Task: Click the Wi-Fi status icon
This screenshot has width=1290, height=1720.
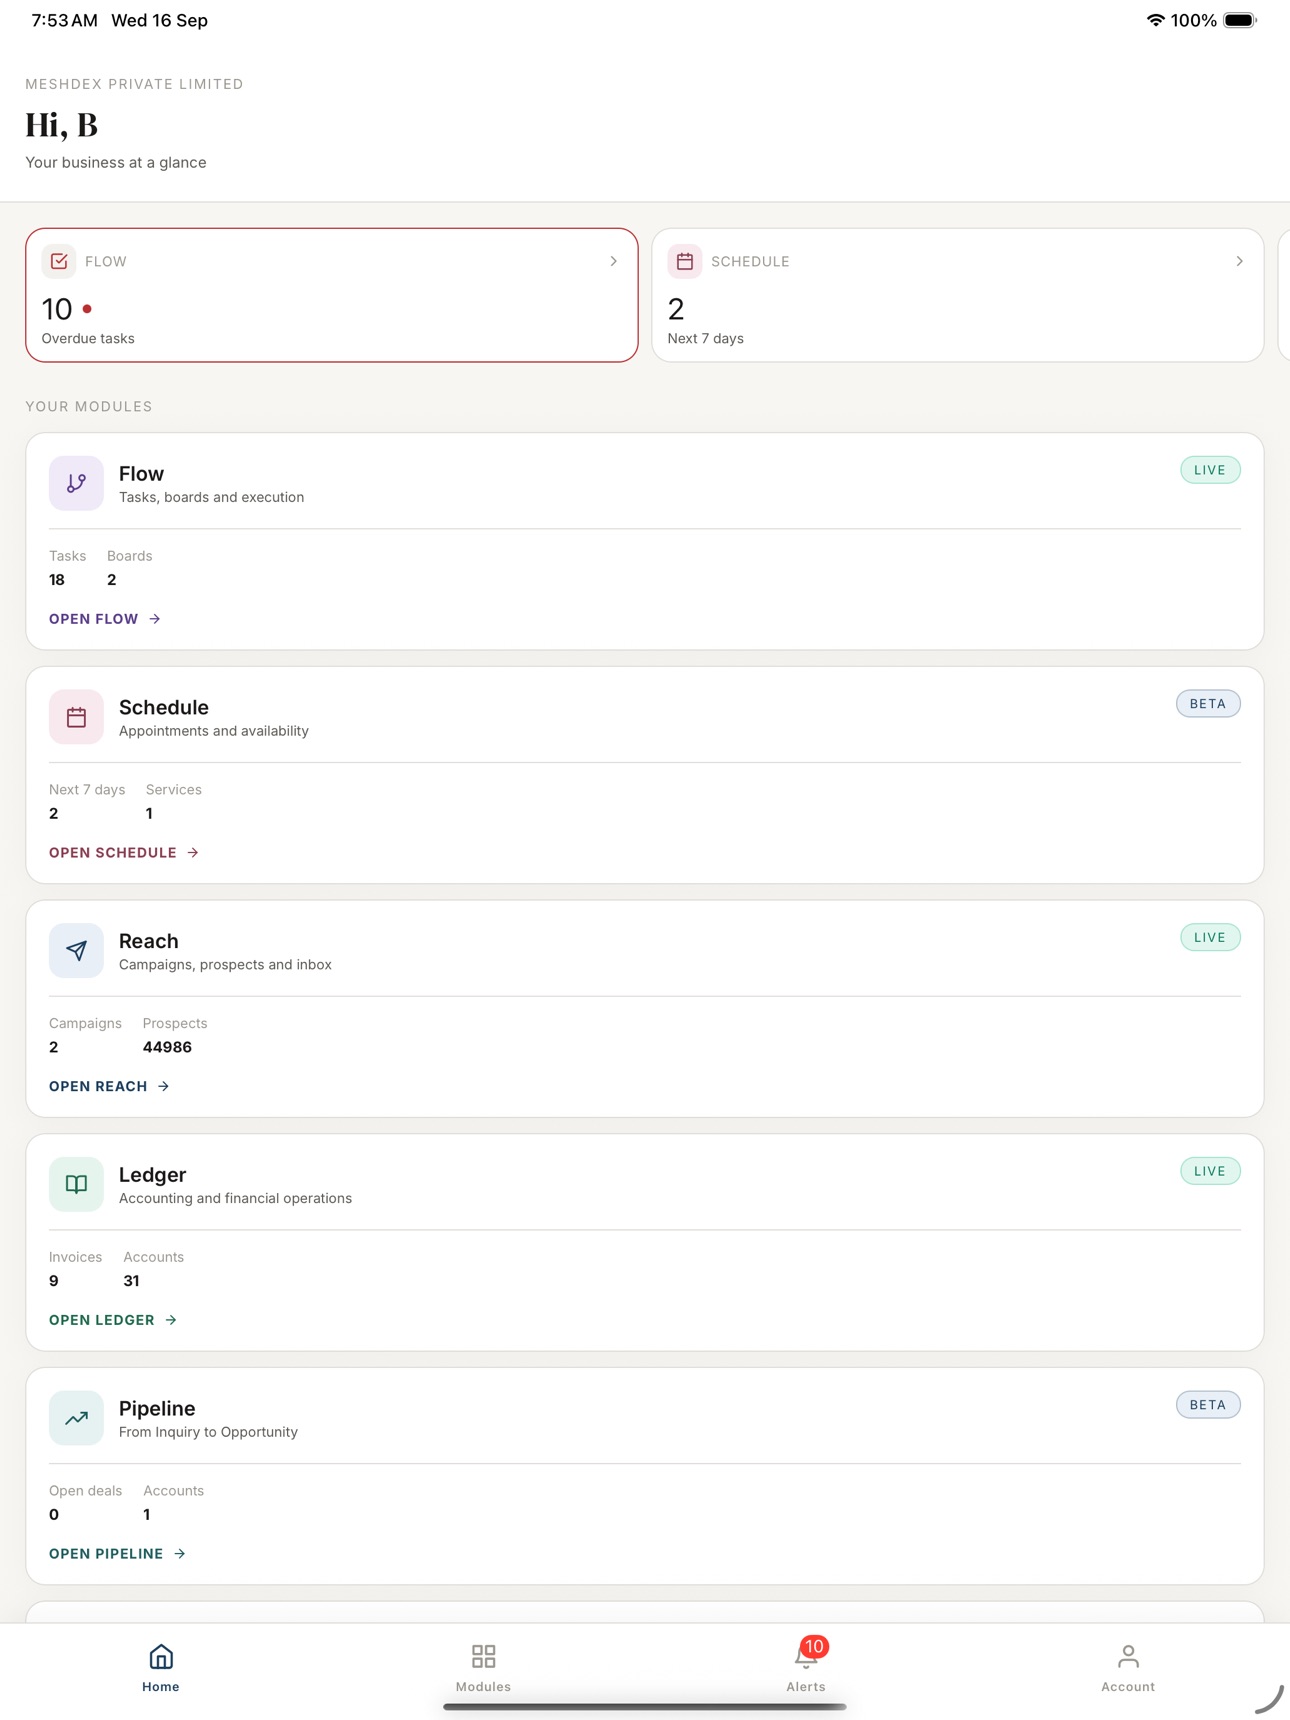Action: (1155, 20)
